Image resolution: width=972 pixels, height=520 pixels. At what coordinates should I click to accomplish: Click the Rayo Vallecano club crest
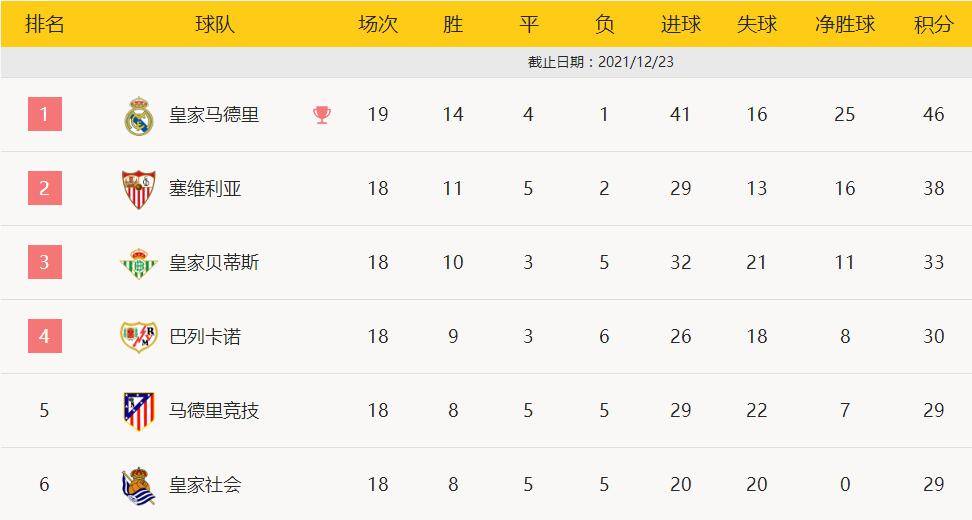139,337
